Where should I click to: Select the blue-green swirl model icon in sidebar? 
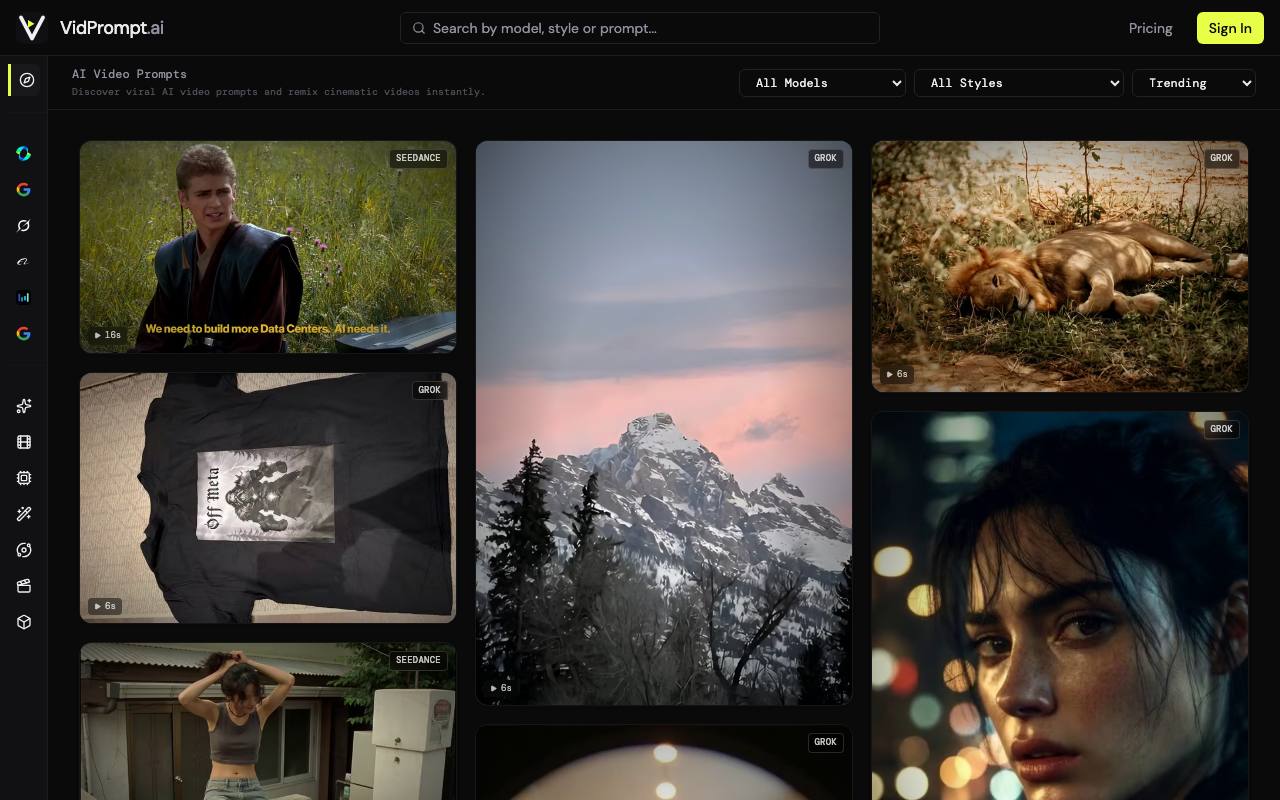click(x=24, y=153)
